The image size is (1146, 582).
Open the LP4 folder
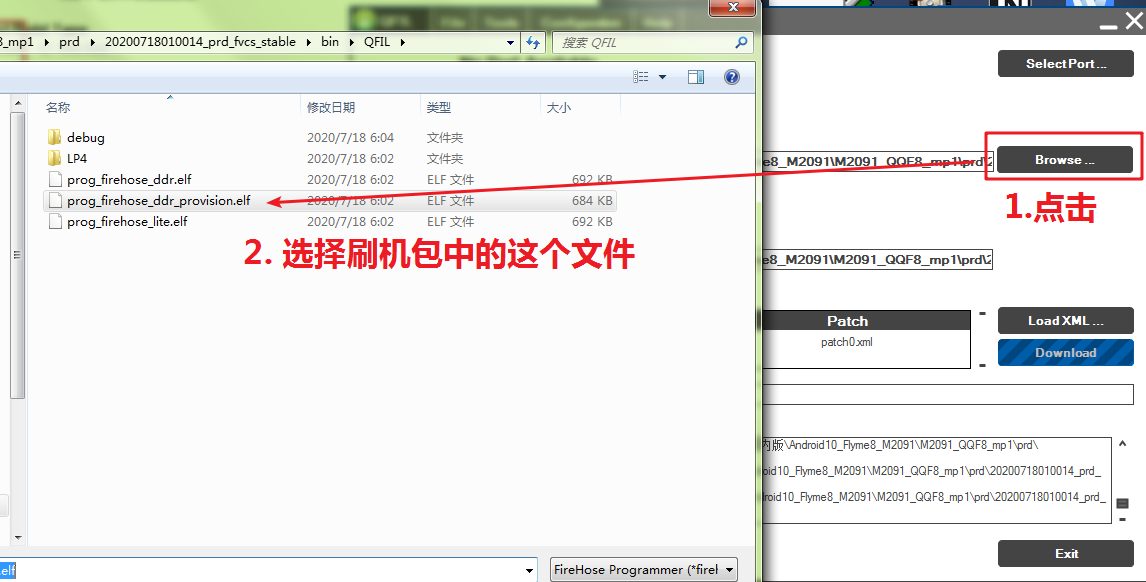coord(78,158)
